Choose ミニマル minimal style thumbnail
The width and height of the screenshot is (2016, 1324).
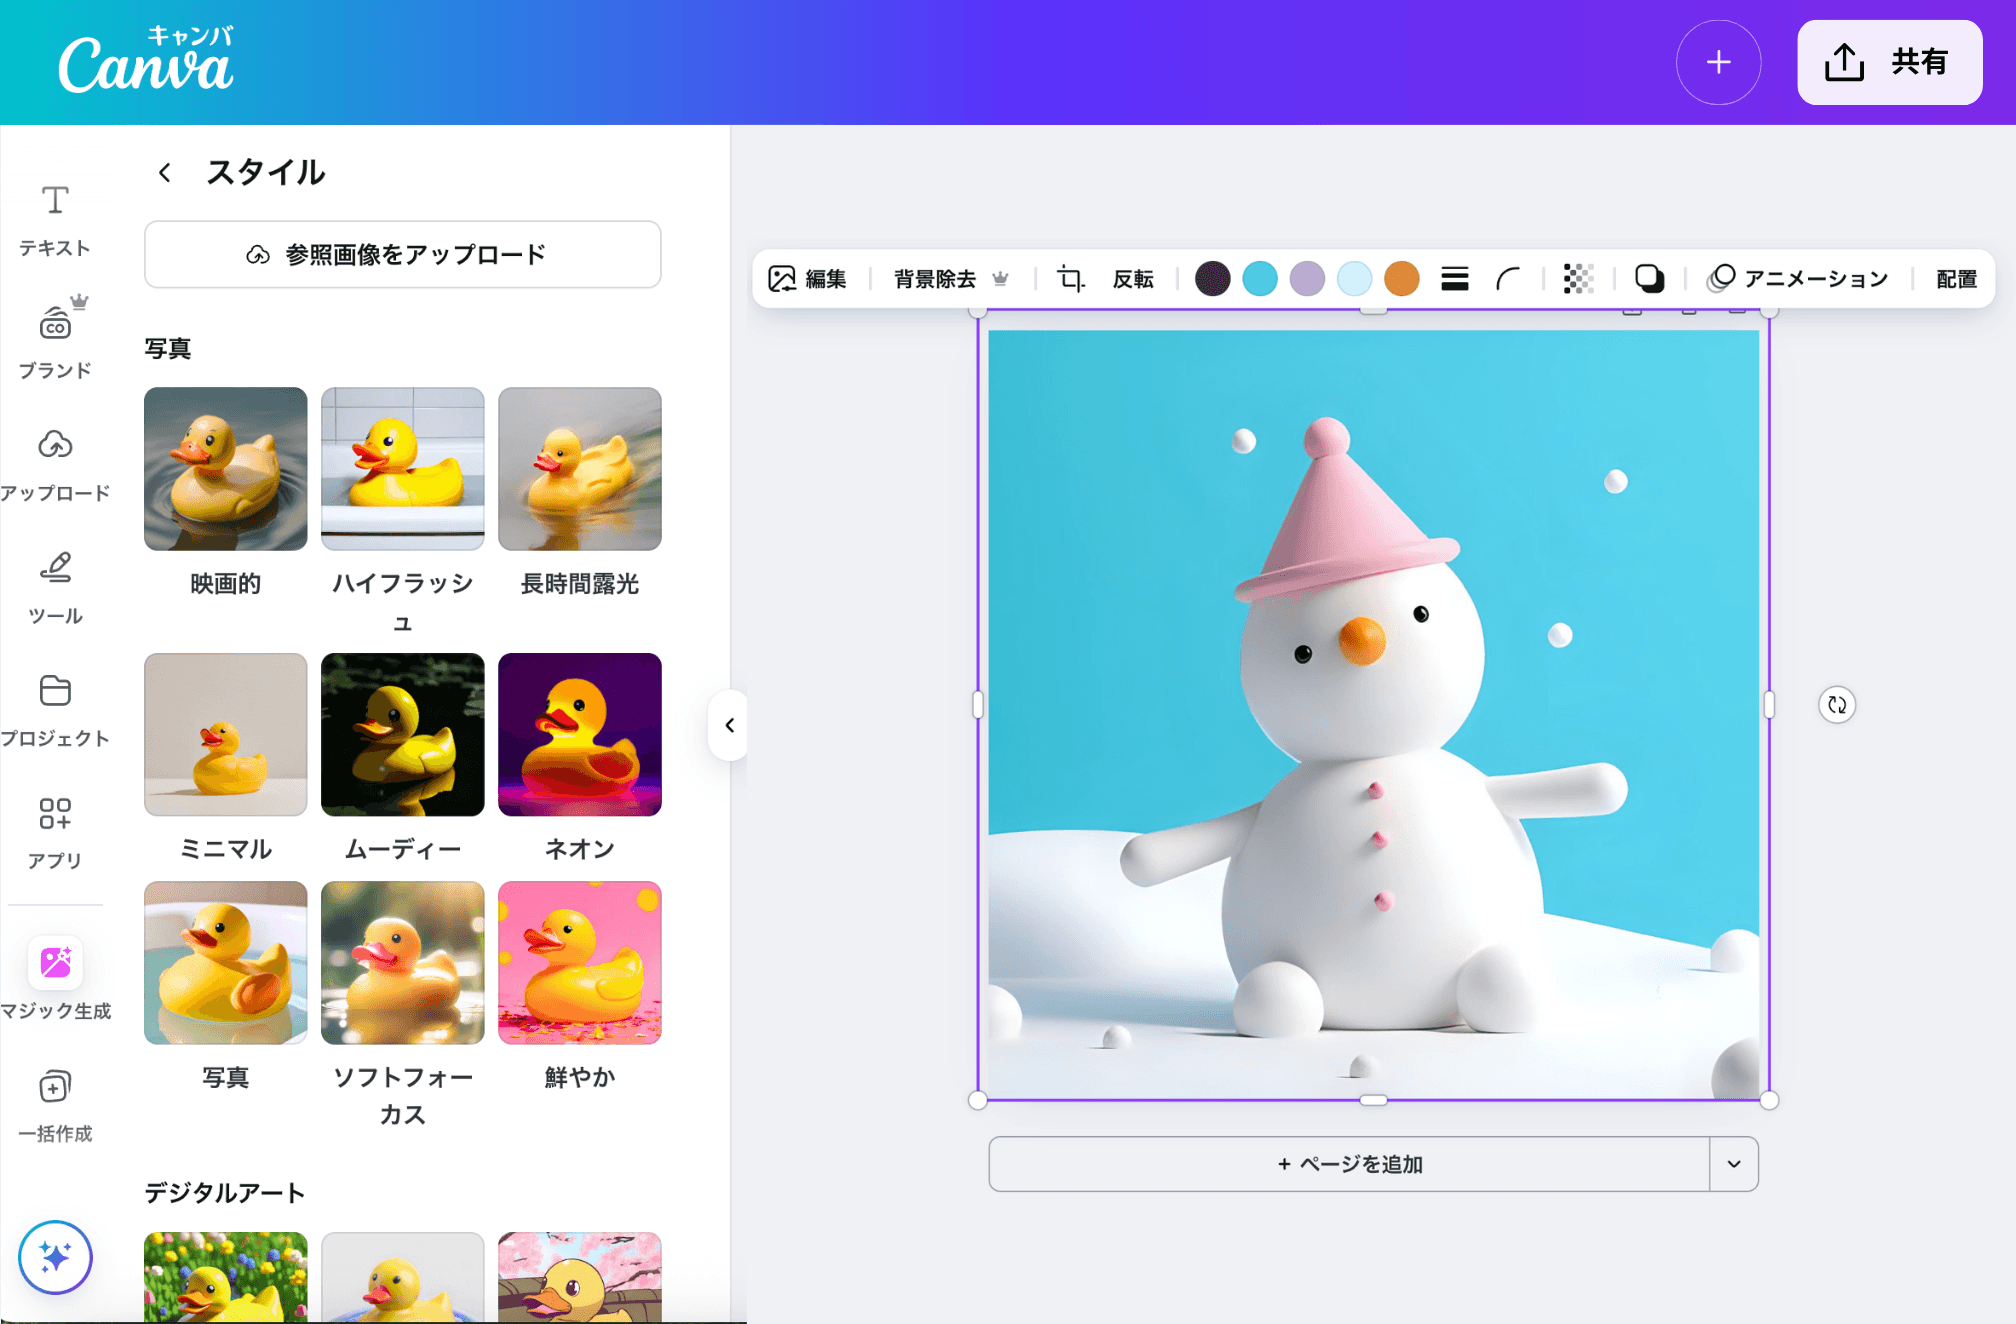[225, 735]
